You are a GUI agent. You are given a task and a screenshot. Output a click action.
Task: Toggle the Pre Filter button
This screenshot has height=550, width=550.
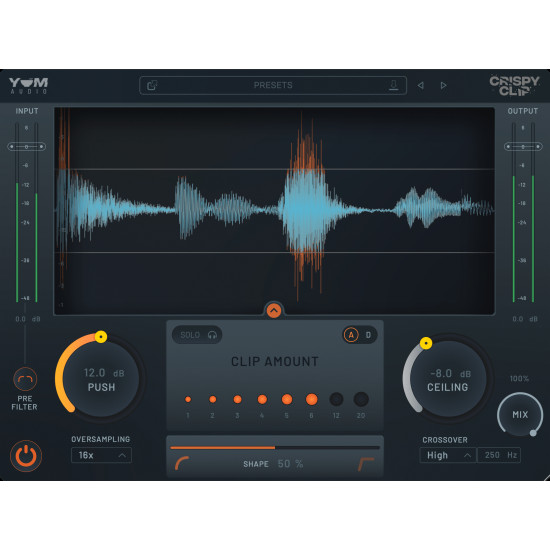click(x=25, y=379)
